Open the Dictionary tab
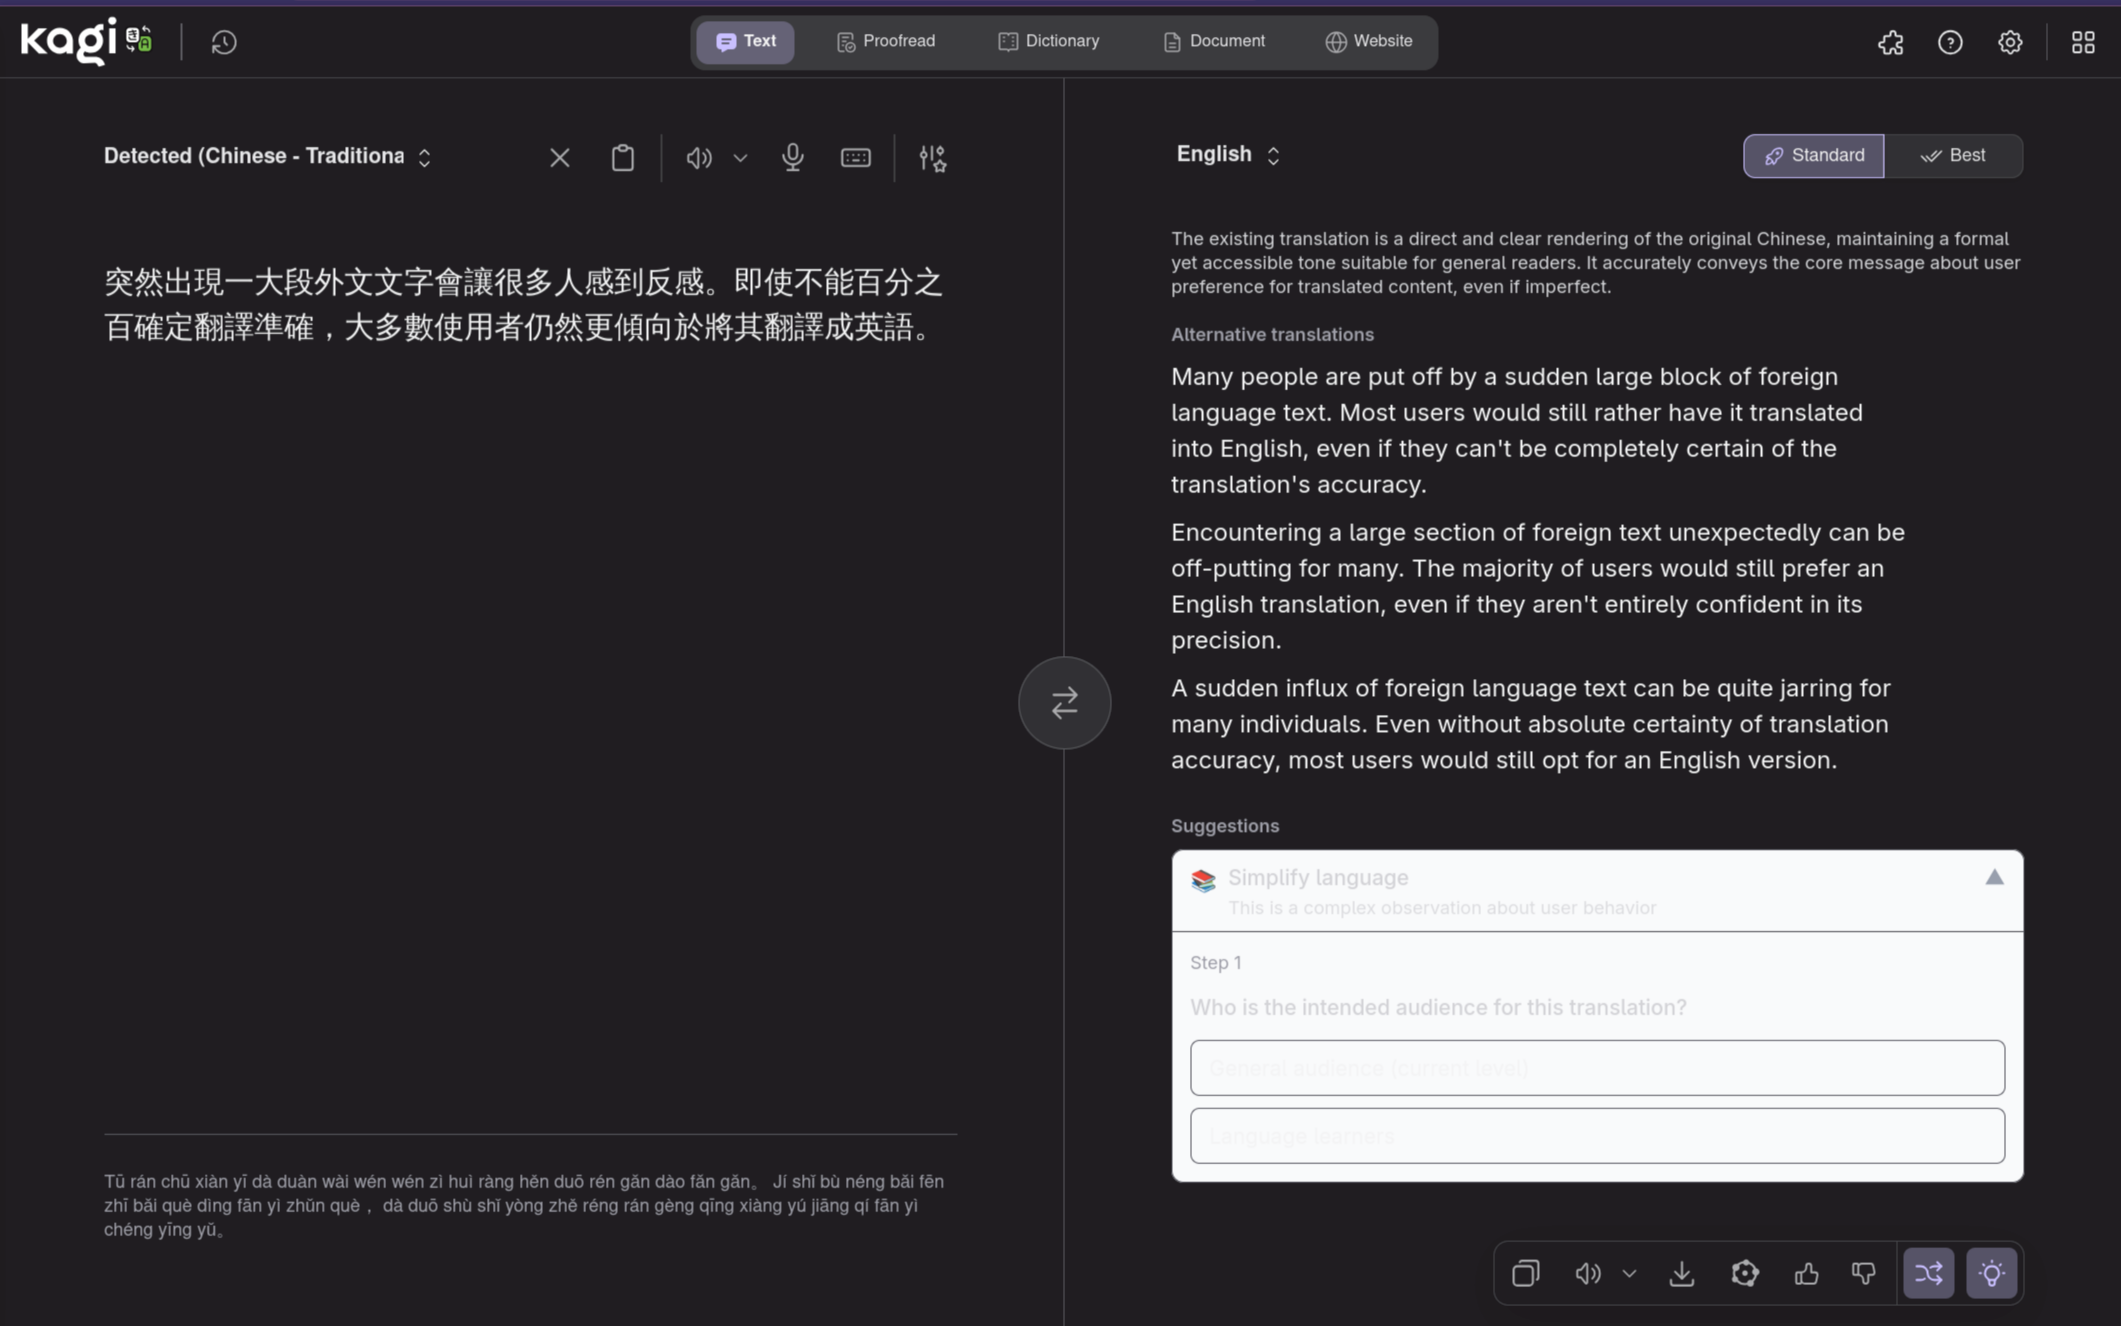The image size is (2121, 1326). [x=1049, y=41]
